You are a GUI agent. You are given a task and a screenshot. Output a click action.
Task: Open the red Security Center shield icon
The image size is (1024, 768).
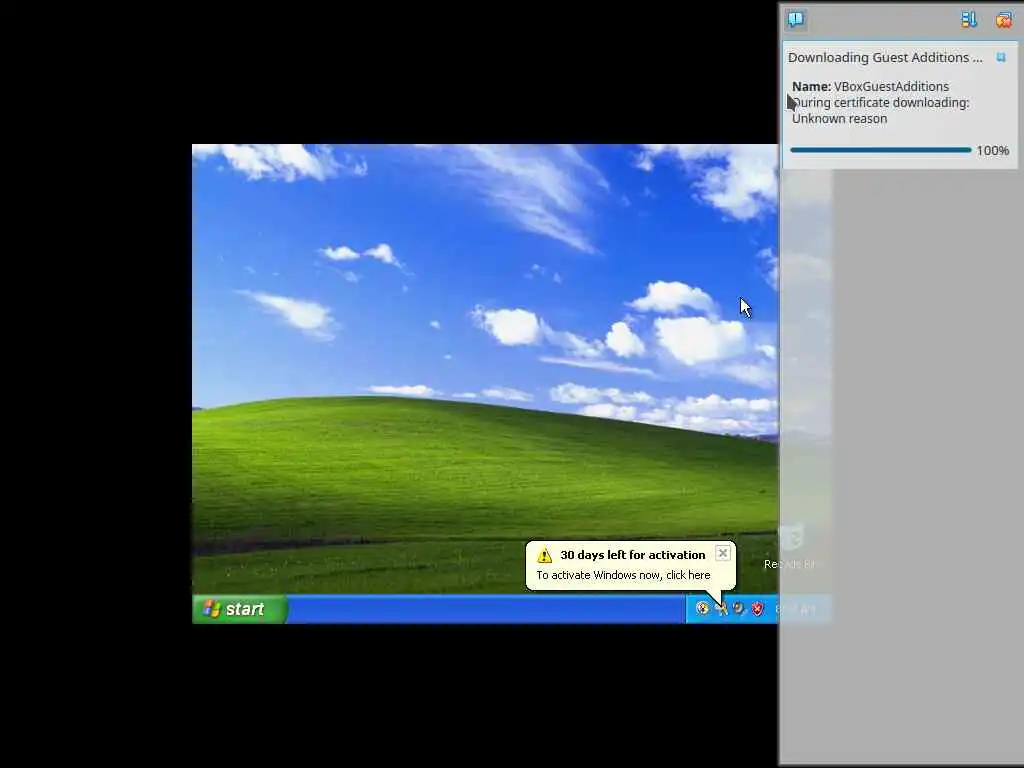tap(758, 609)
